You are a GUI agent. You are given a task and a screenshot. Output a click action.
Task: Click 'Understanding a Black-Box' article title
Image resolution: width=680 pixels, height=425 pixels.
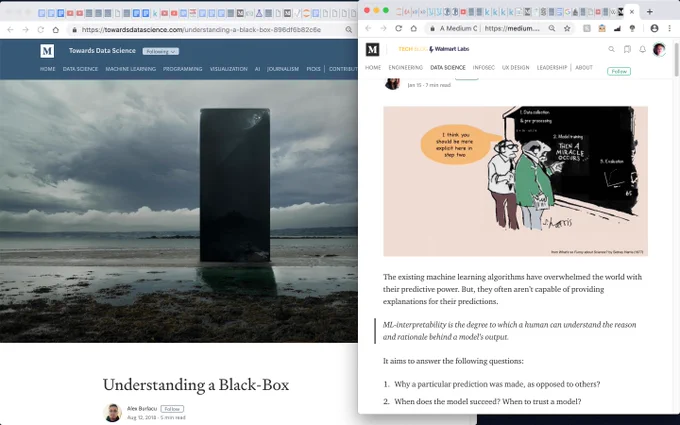196,385
